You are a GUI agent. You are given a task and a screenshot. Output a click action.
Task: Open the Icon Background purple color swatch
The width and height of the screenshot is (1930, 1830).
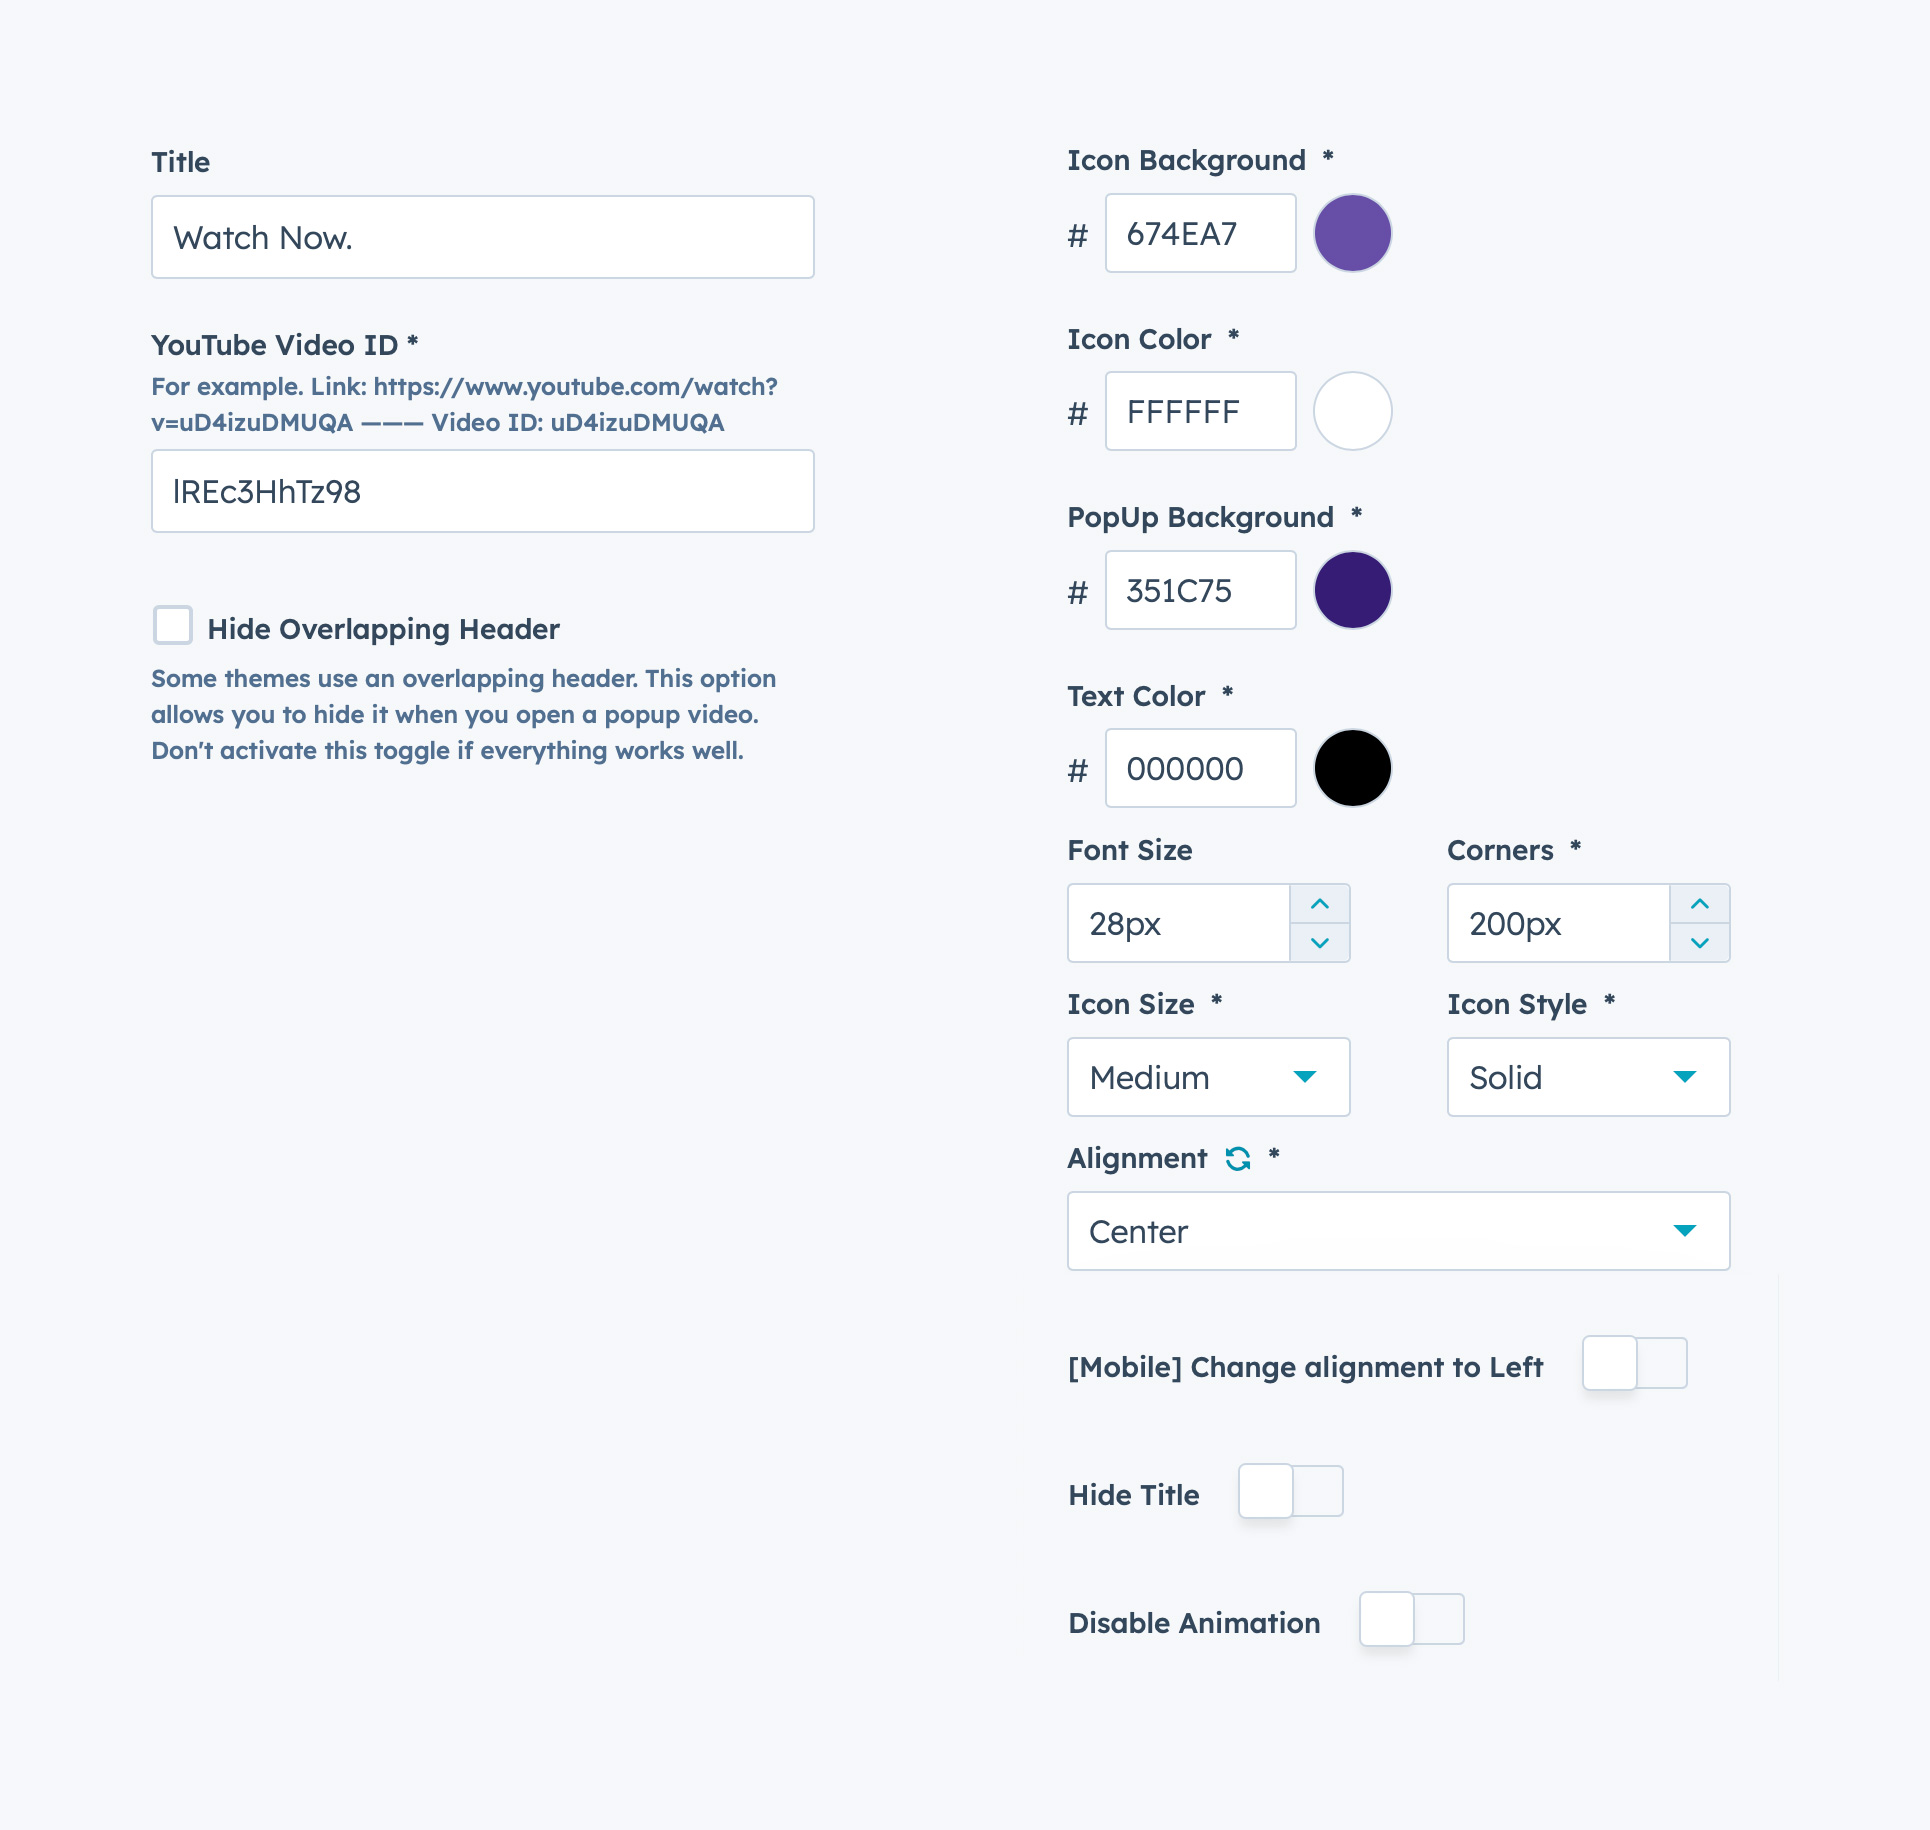click(1352, 233)
